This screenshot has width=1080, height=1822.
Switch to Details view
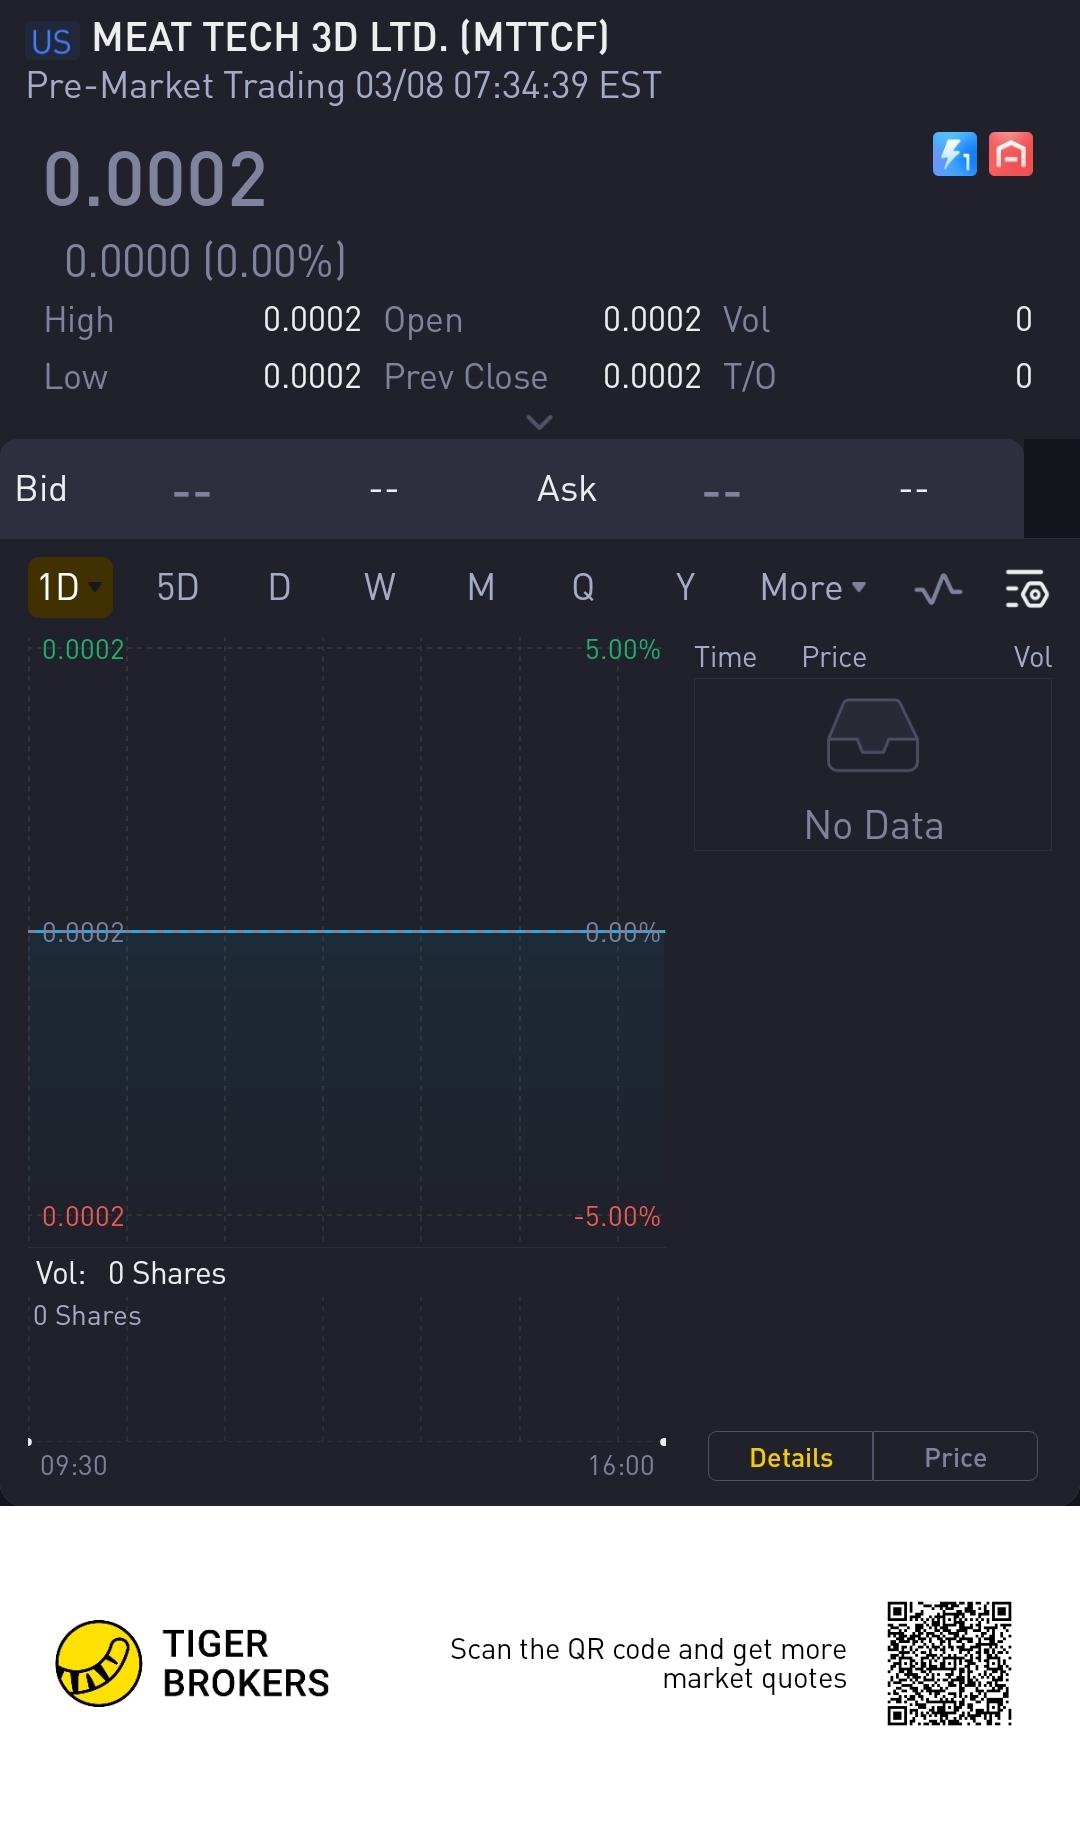click(x=790, y=1457)
